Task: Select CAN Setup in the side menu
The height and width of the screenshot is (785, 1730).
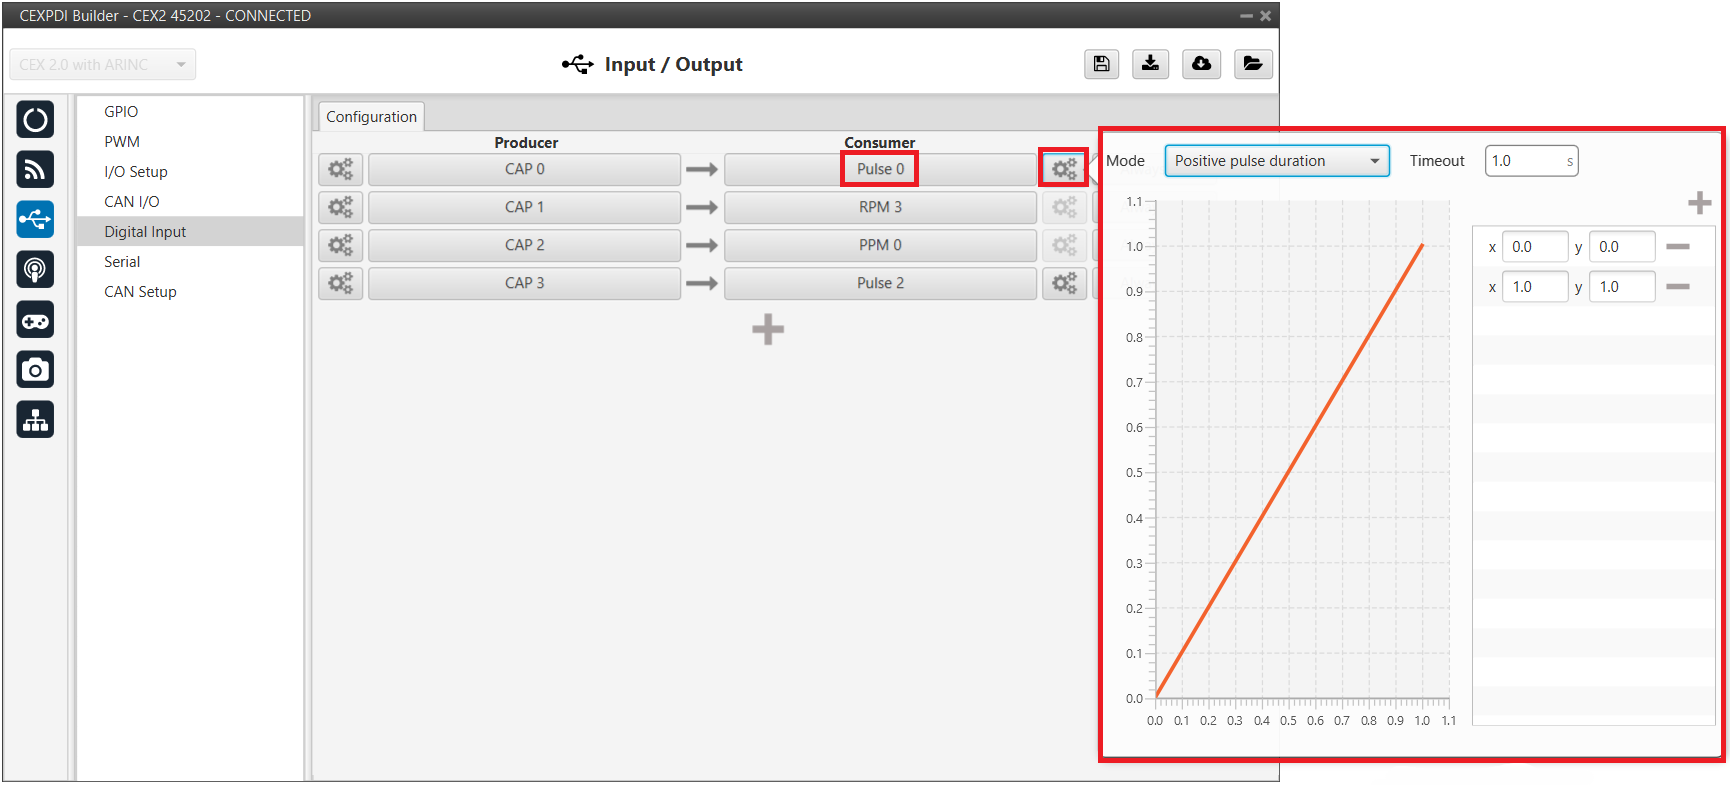Action: pyautogui.click(x=140, y=292)
